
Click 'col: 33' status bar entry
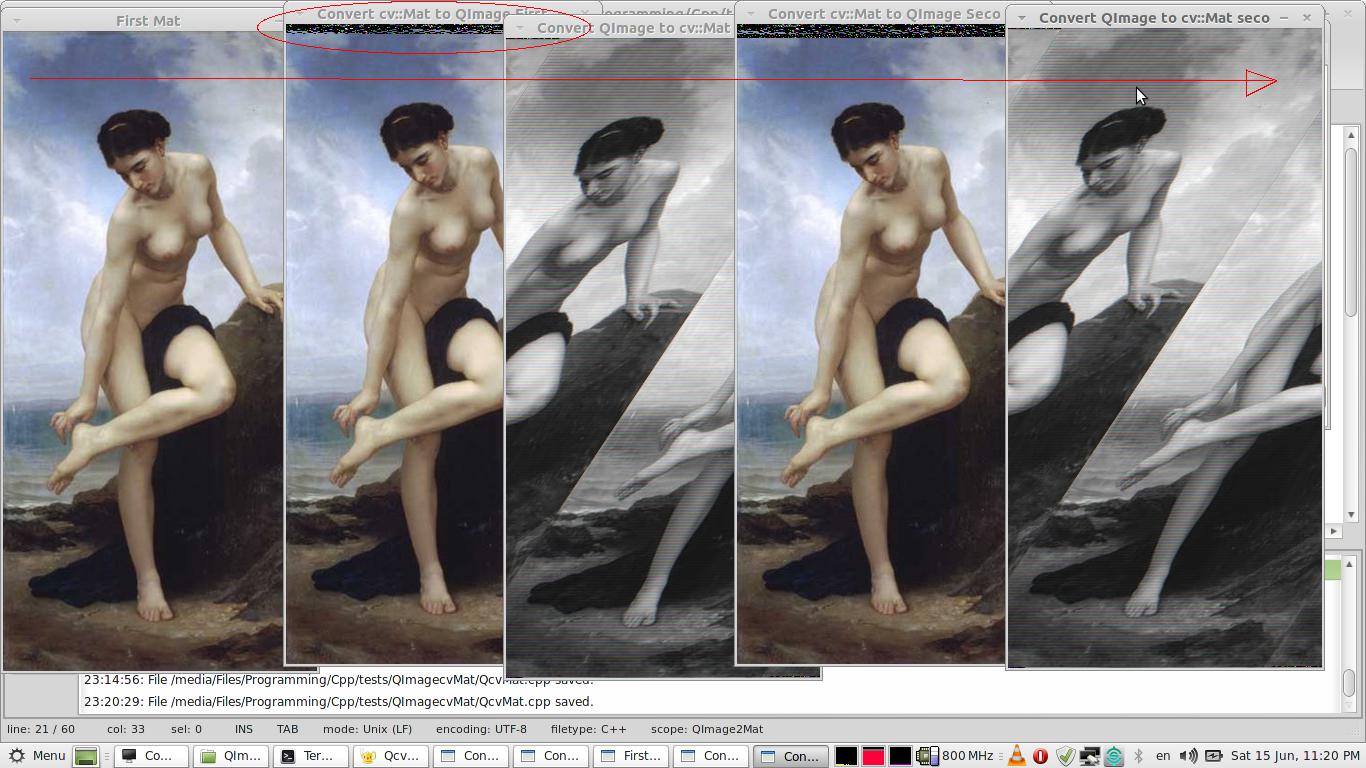pyautogui.click(x=126, y=729)
